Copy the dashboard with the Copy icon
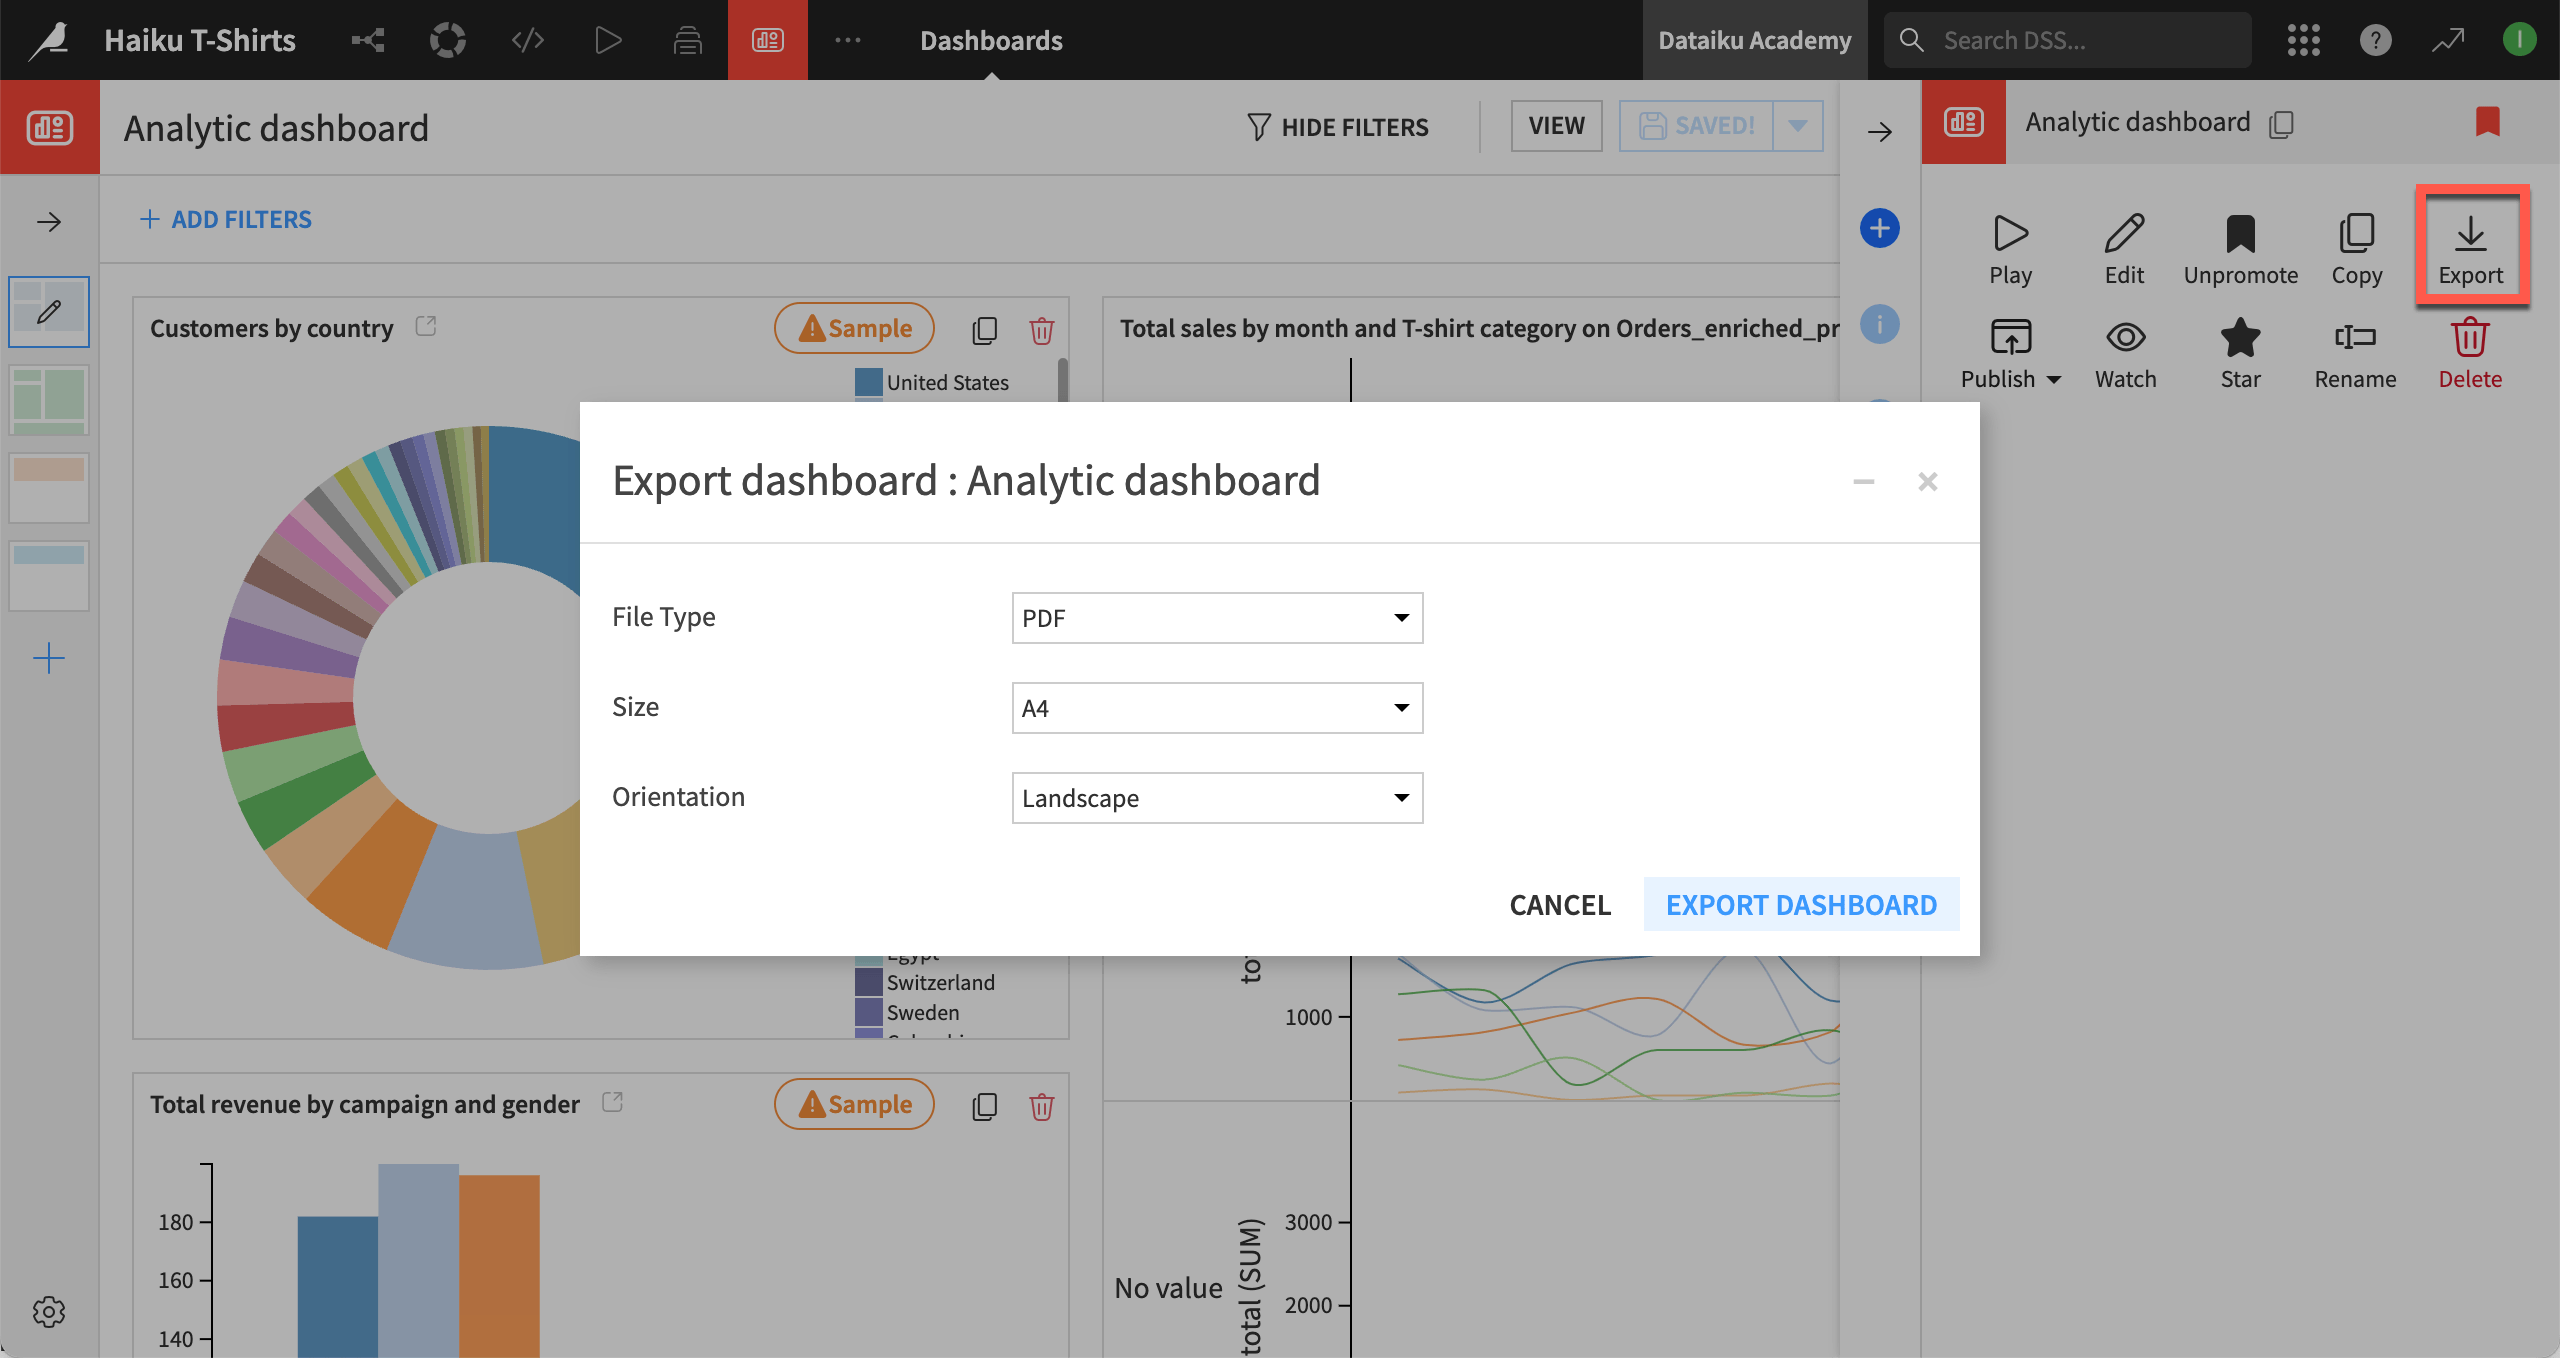The height and width of the screenshot is (1358, 2560). click(x=2357, y=247)
